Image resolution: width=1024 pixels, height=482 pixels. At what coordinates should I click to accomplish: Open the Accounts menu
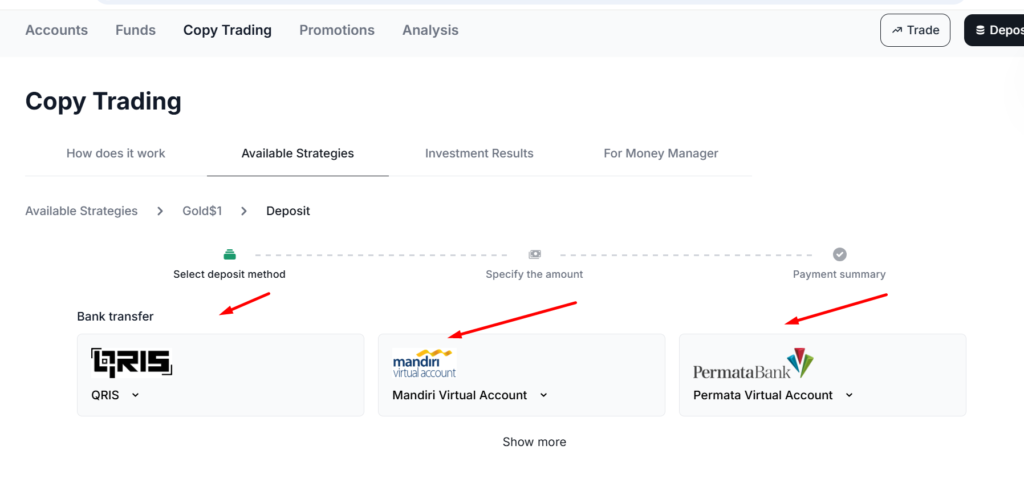[56, 30]
